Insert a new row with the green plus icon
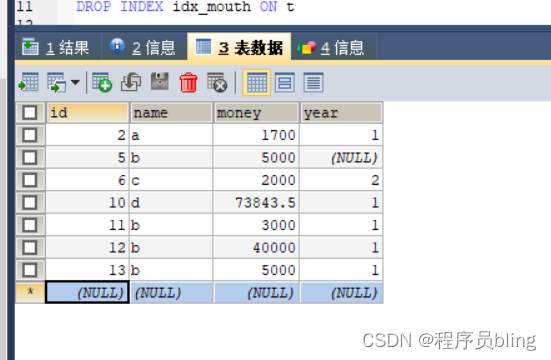Screen dimensions: 551x360 [102, 82]
